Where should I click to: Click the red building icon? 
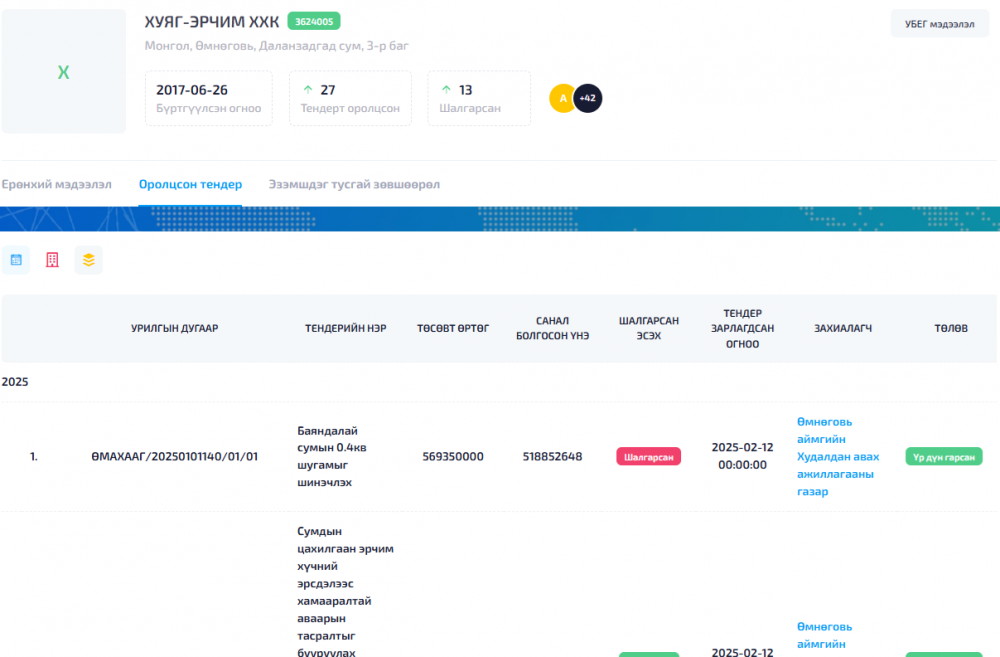[52, 260]
